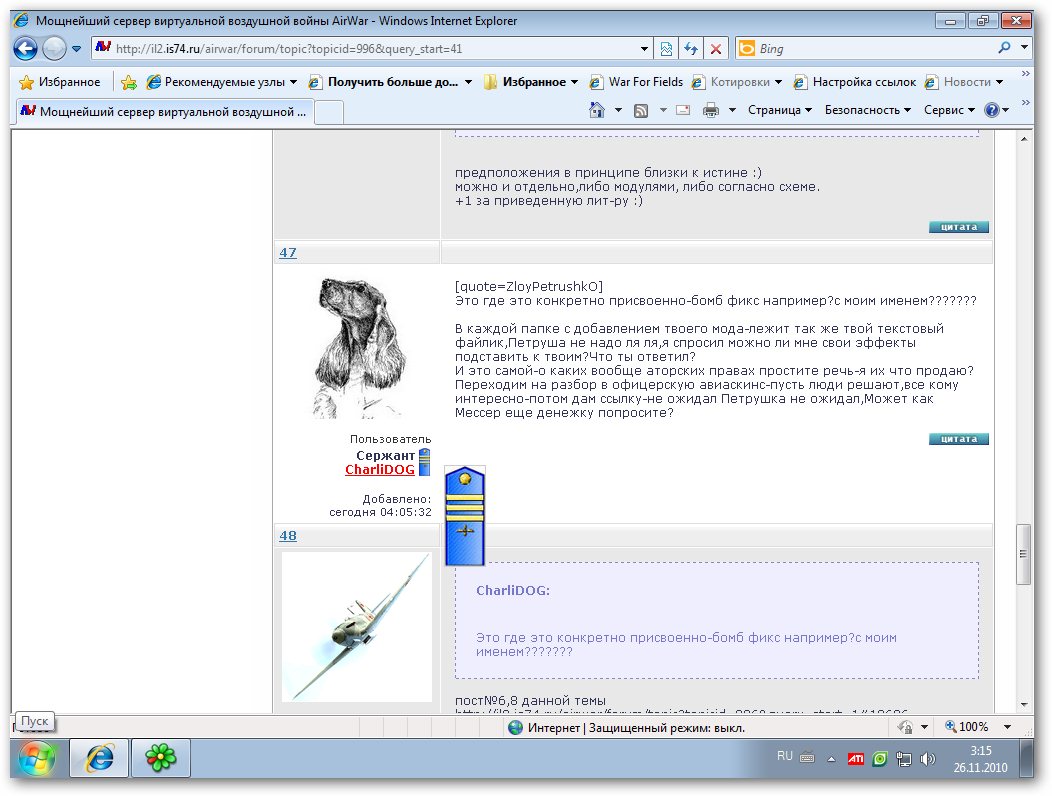Open the Windows Start orb
The width and height of the screenshot is (1052, 796).
tap(37, 758)
